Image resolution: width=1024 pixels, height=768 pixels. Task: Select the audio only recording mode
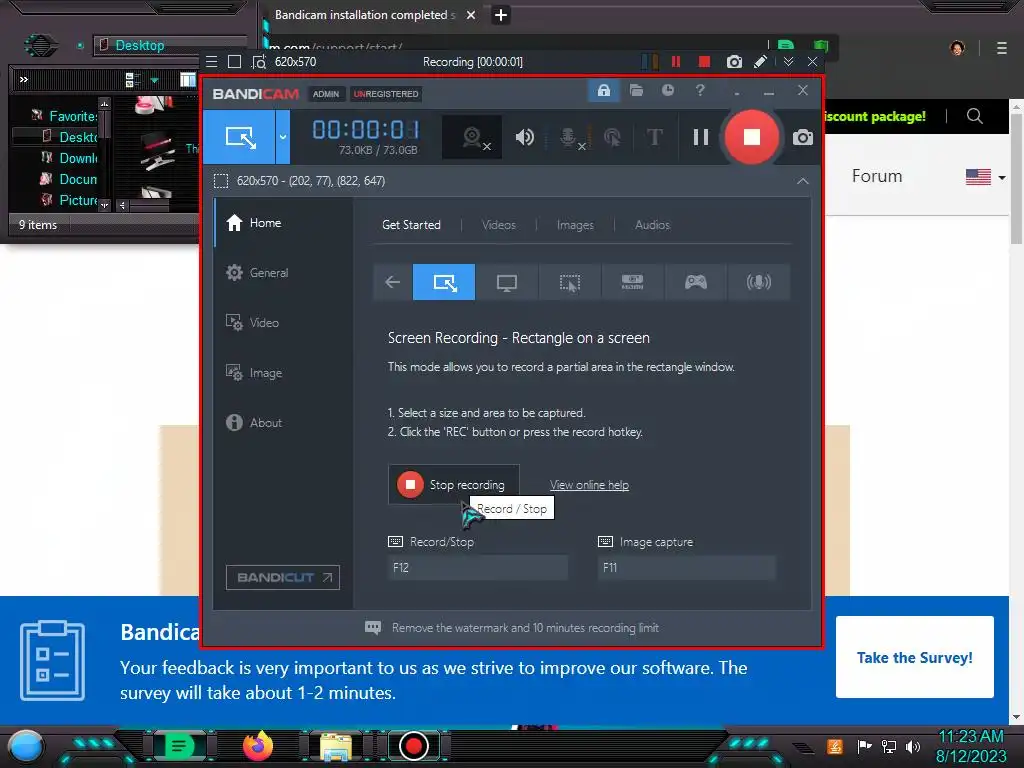coord(759,282)
